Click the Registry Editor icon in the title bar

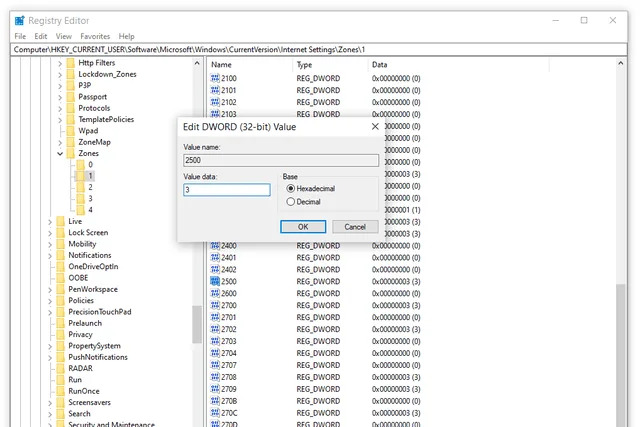[20, 19]
